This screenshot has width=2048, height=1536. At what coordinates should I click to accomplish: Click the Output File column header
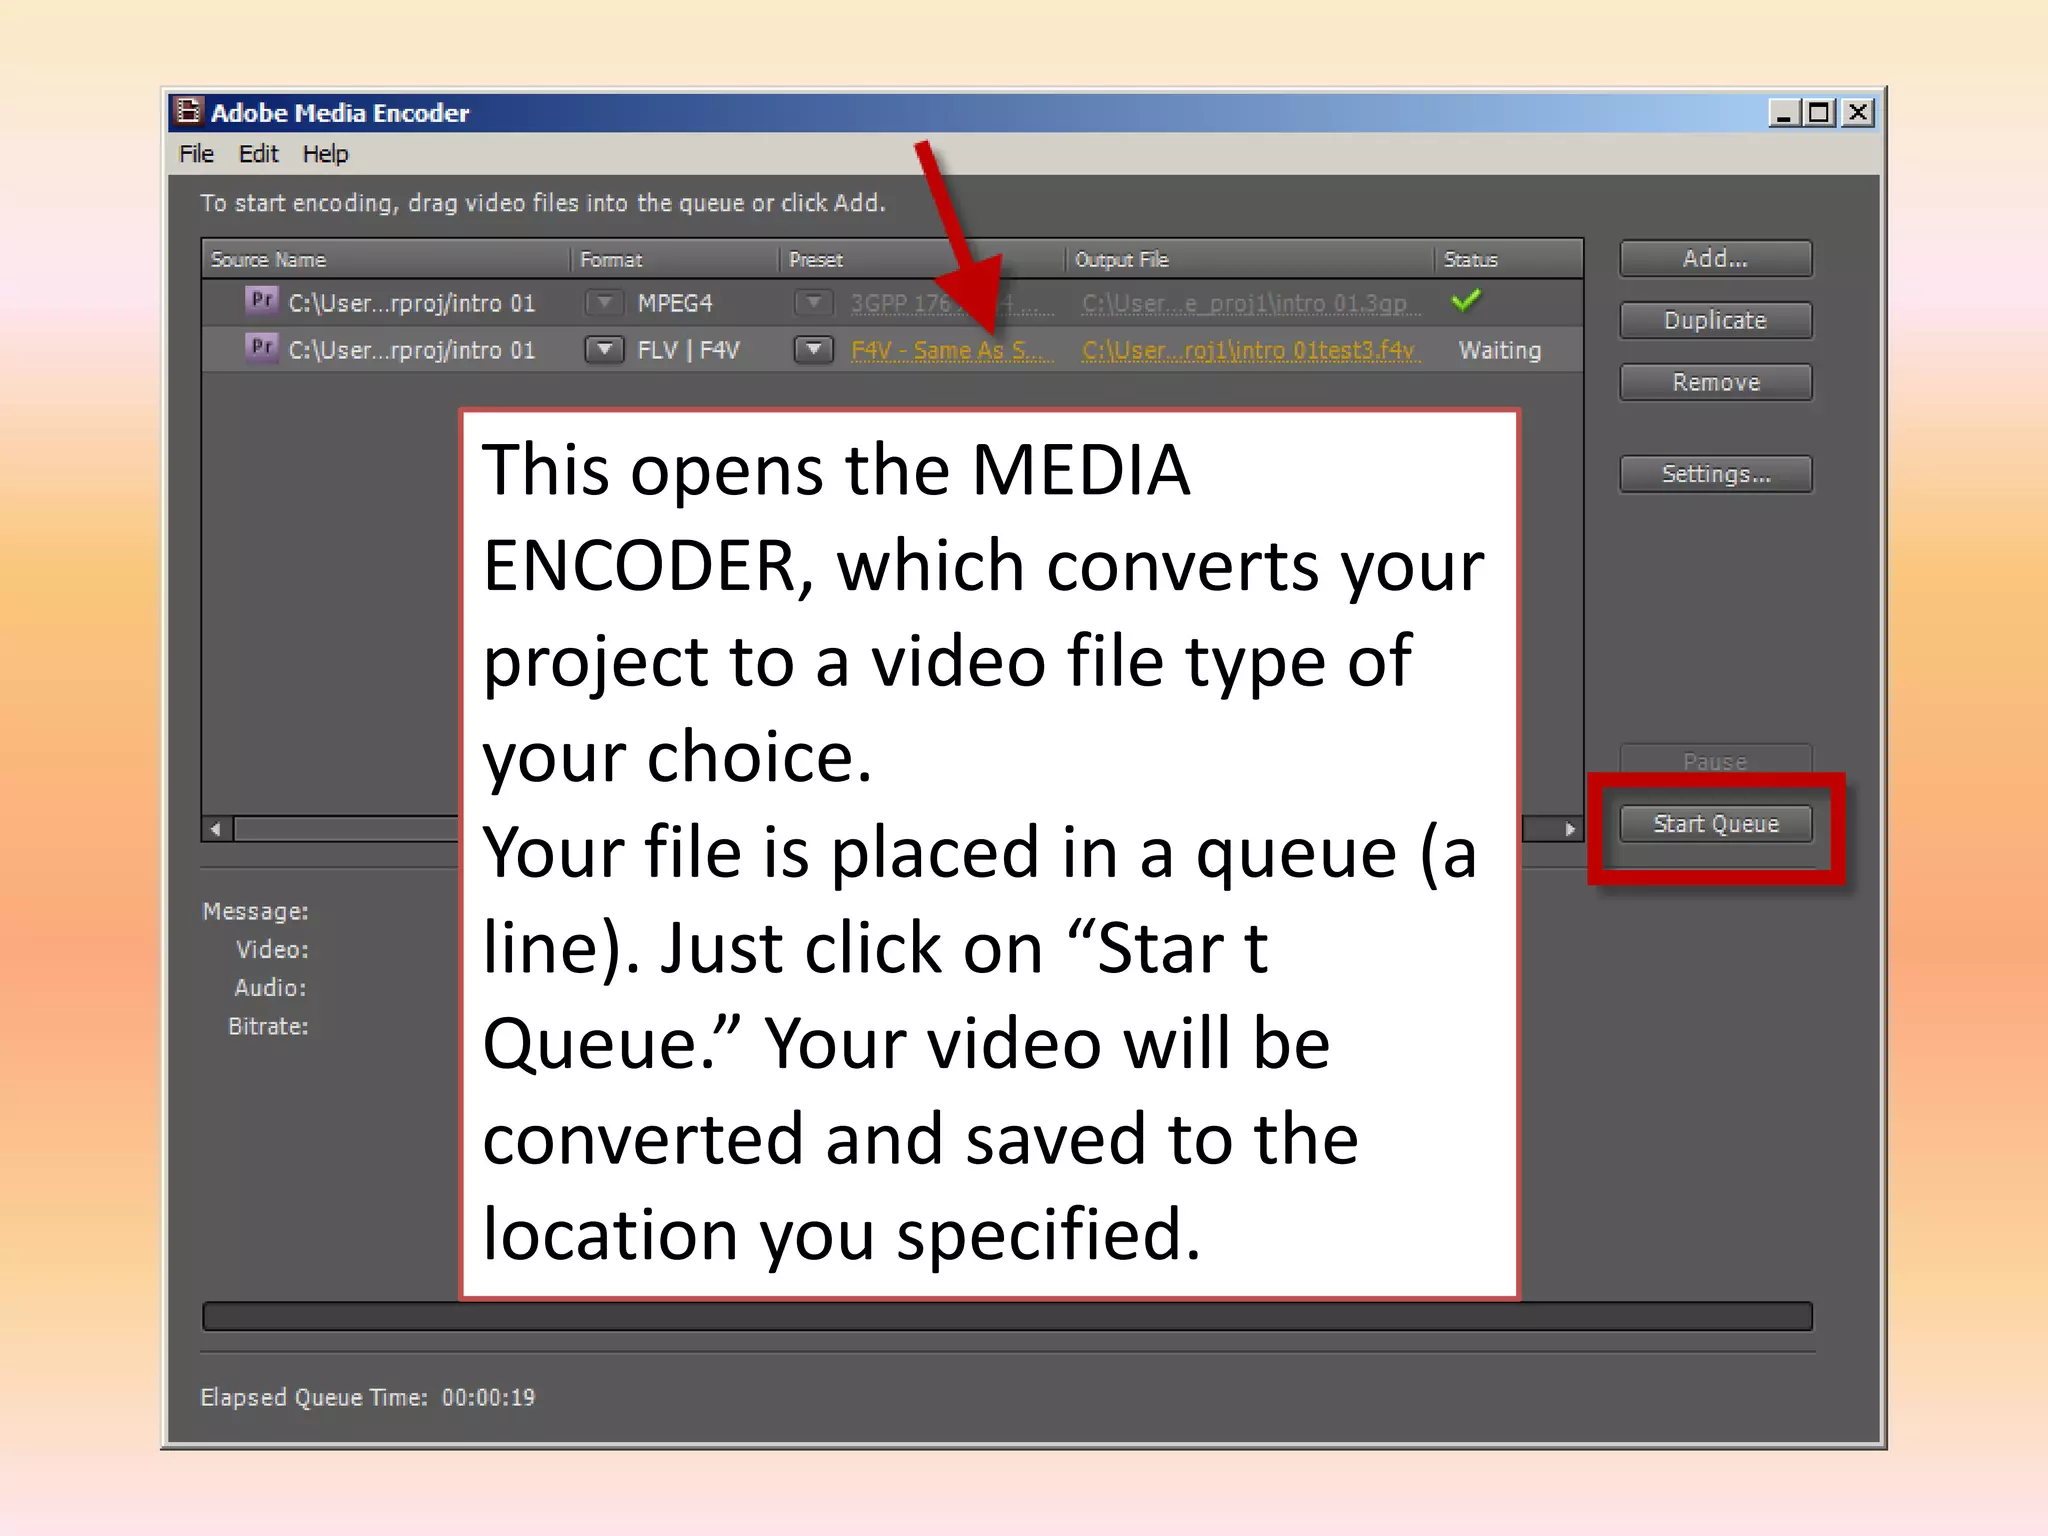click(x=1250, y=259)
